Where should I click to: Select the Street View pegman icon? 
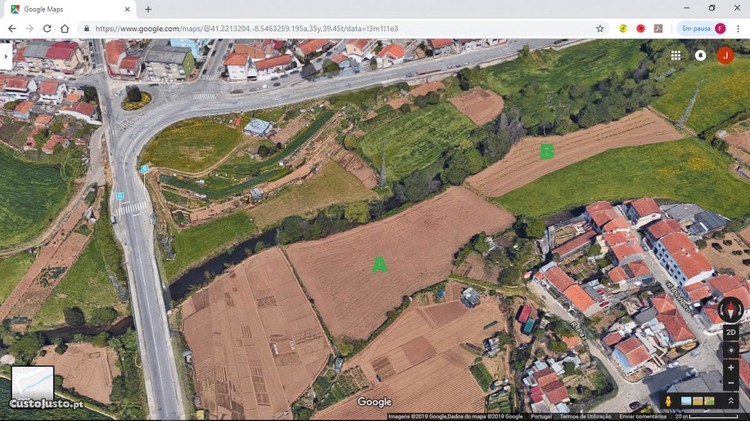pyautogui.click(x=668, y=401)
